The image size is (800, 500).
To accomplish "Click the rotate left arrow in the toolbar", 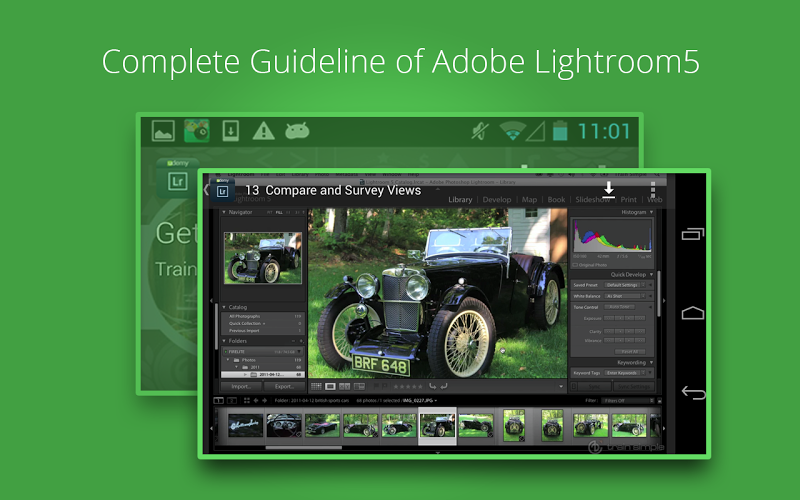I will coord(432,386).
